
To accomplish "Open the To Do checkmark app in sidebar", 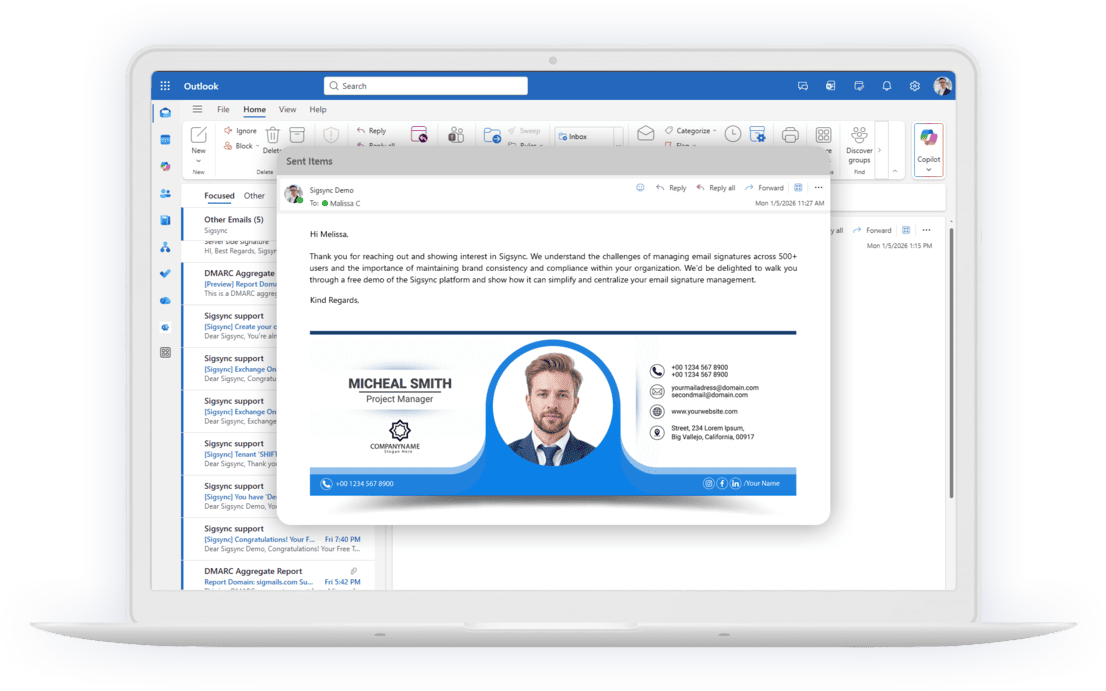I will coord(165,274).
